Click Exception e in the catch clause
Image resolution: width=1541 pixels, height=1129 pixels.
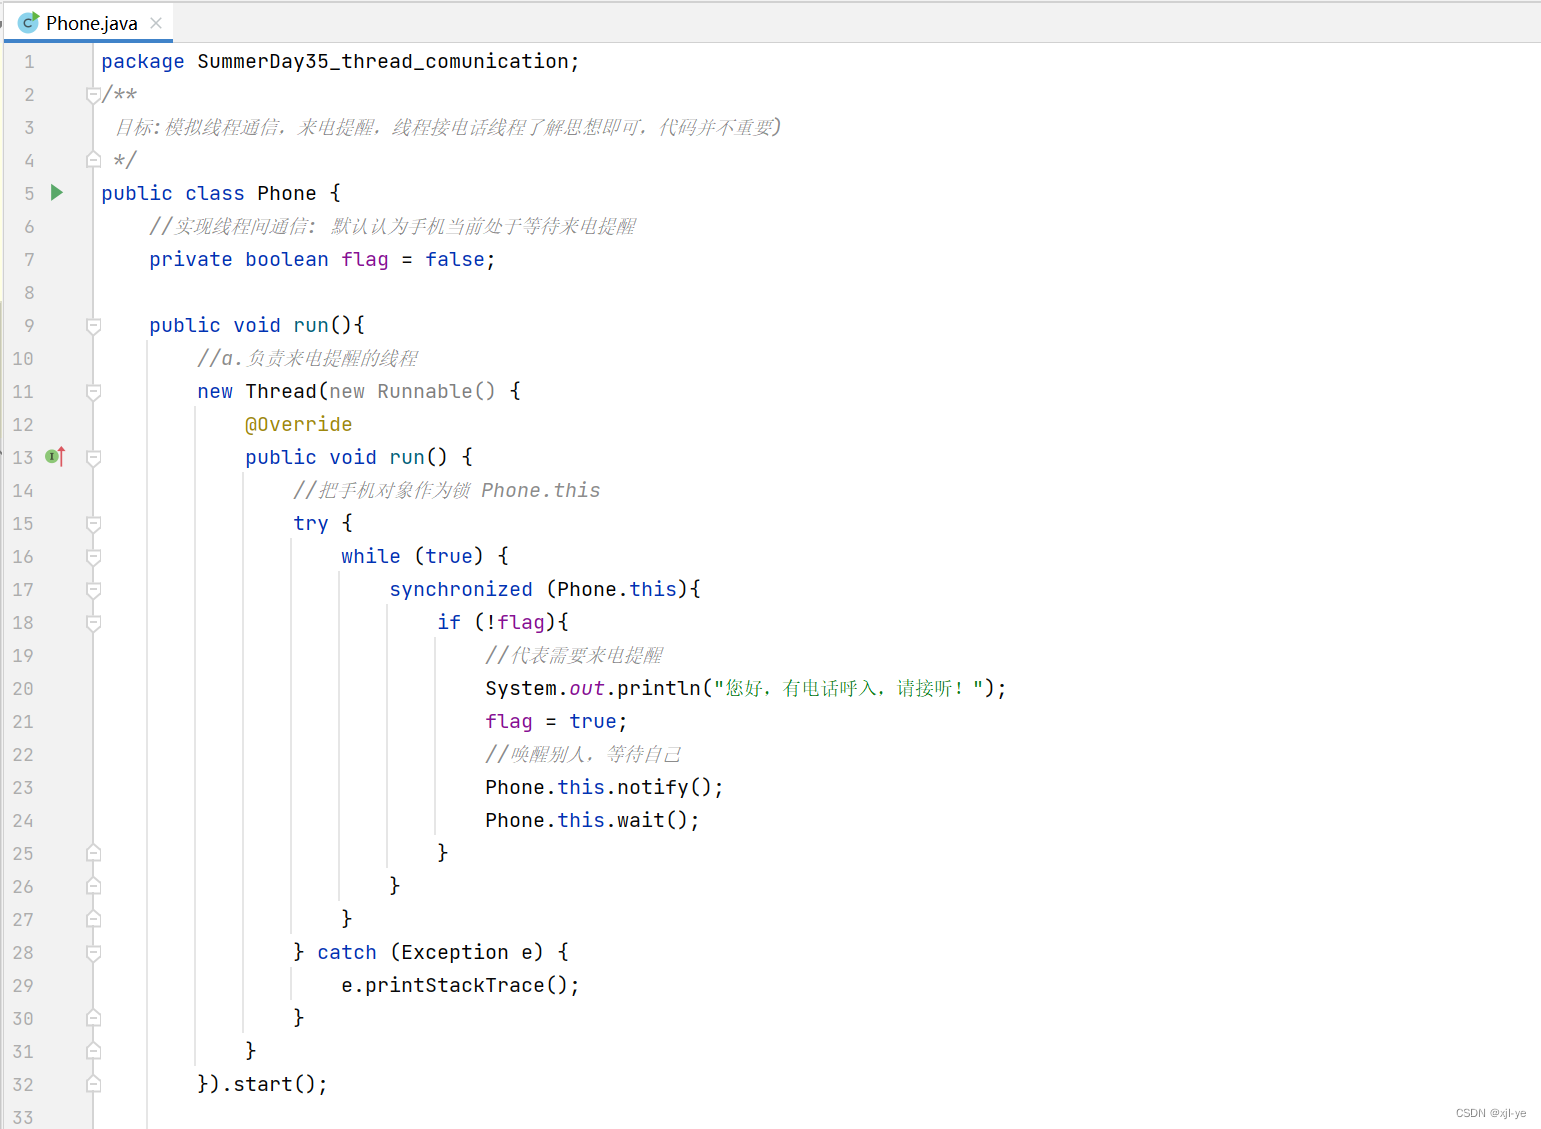[467, 953]
